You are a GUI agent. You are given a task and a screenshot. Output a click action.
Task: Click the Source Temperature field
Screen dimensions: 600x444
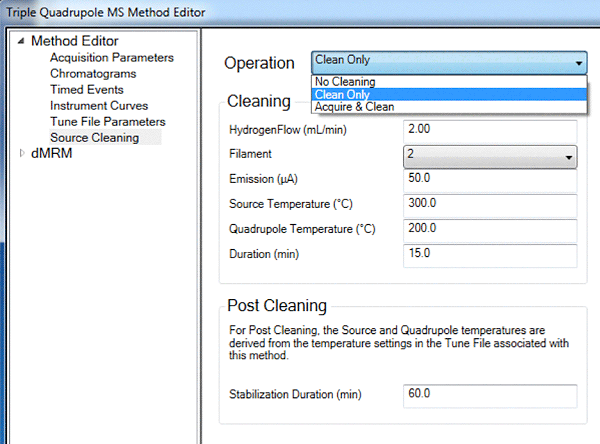pos(490,205)
